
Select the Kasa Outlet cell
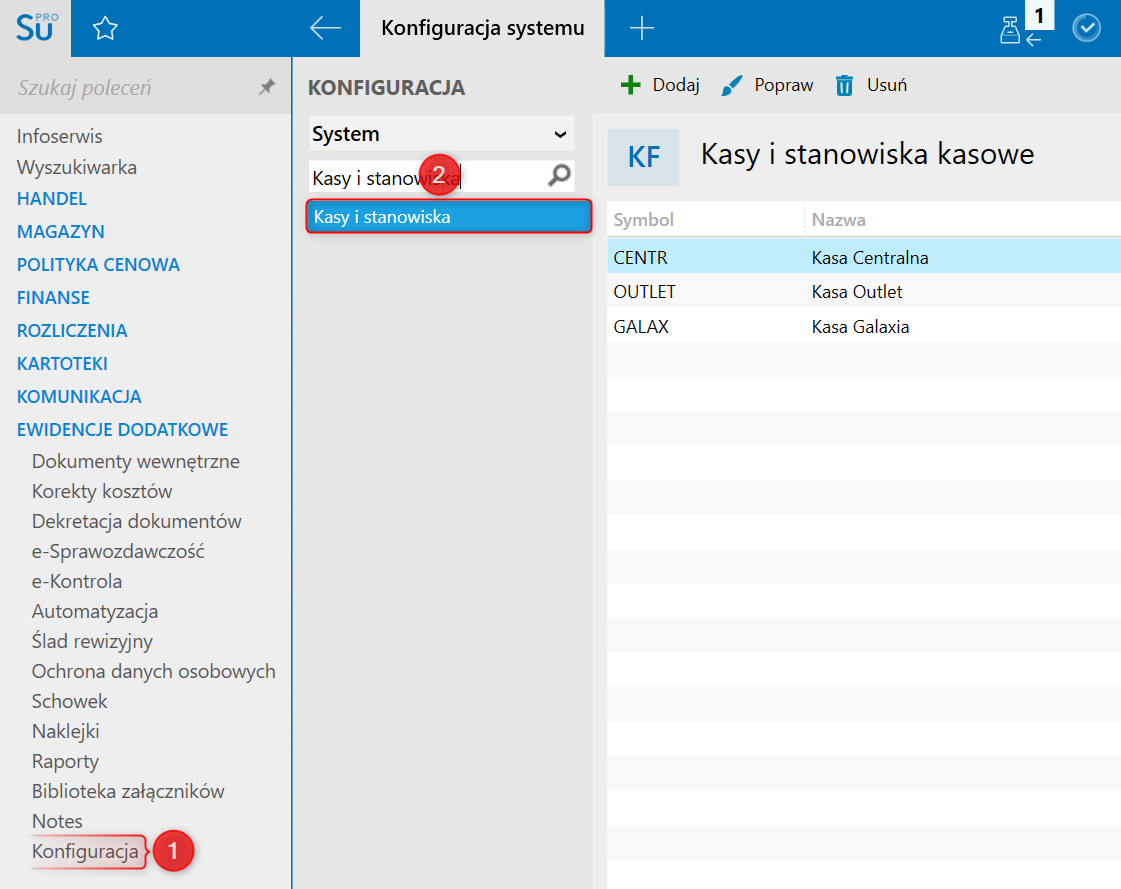pyautogui.click(x=962, y=292)
